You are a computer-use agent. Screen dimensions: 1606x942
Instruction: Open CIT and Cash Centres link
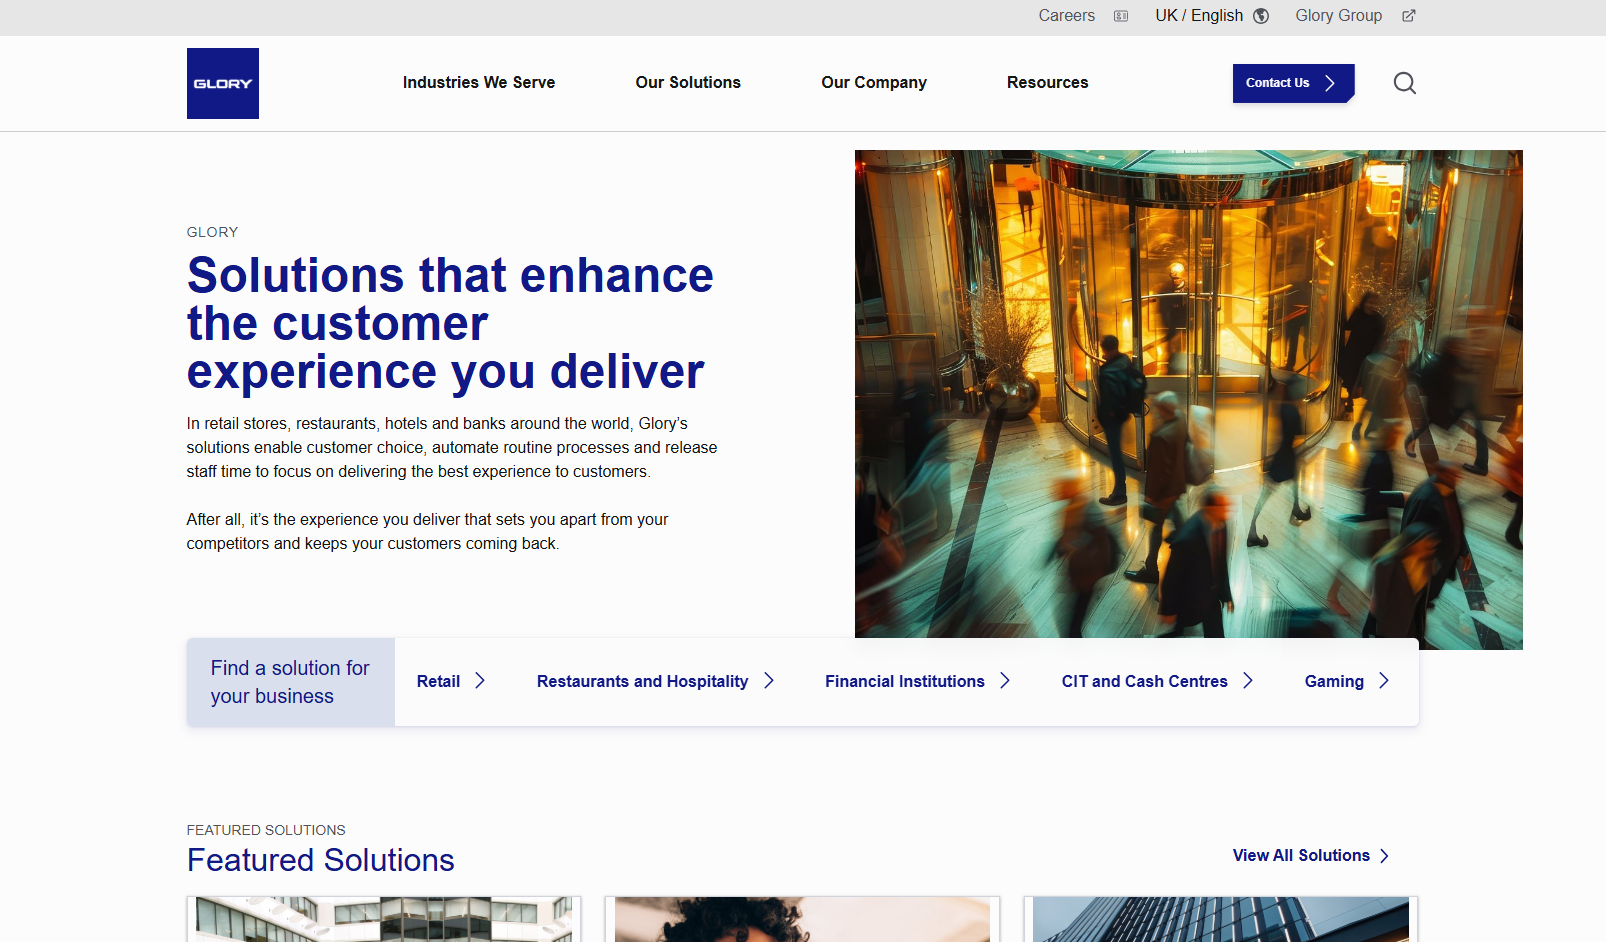coord(1144,681)
